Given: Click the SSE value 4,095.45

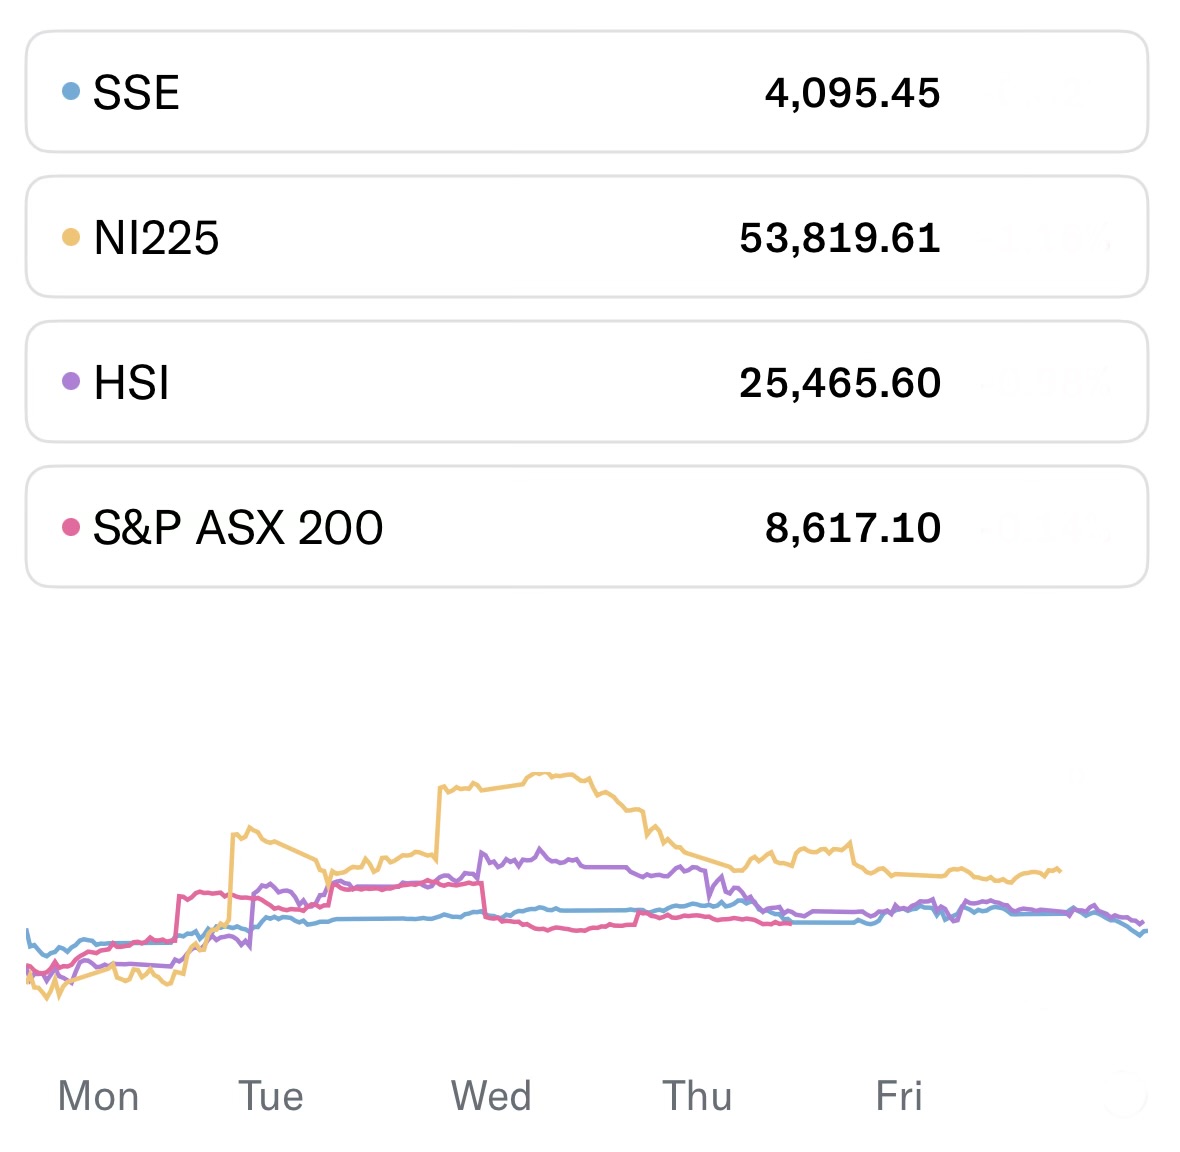Looking at the screenshot, I should [x=852, y=93].
